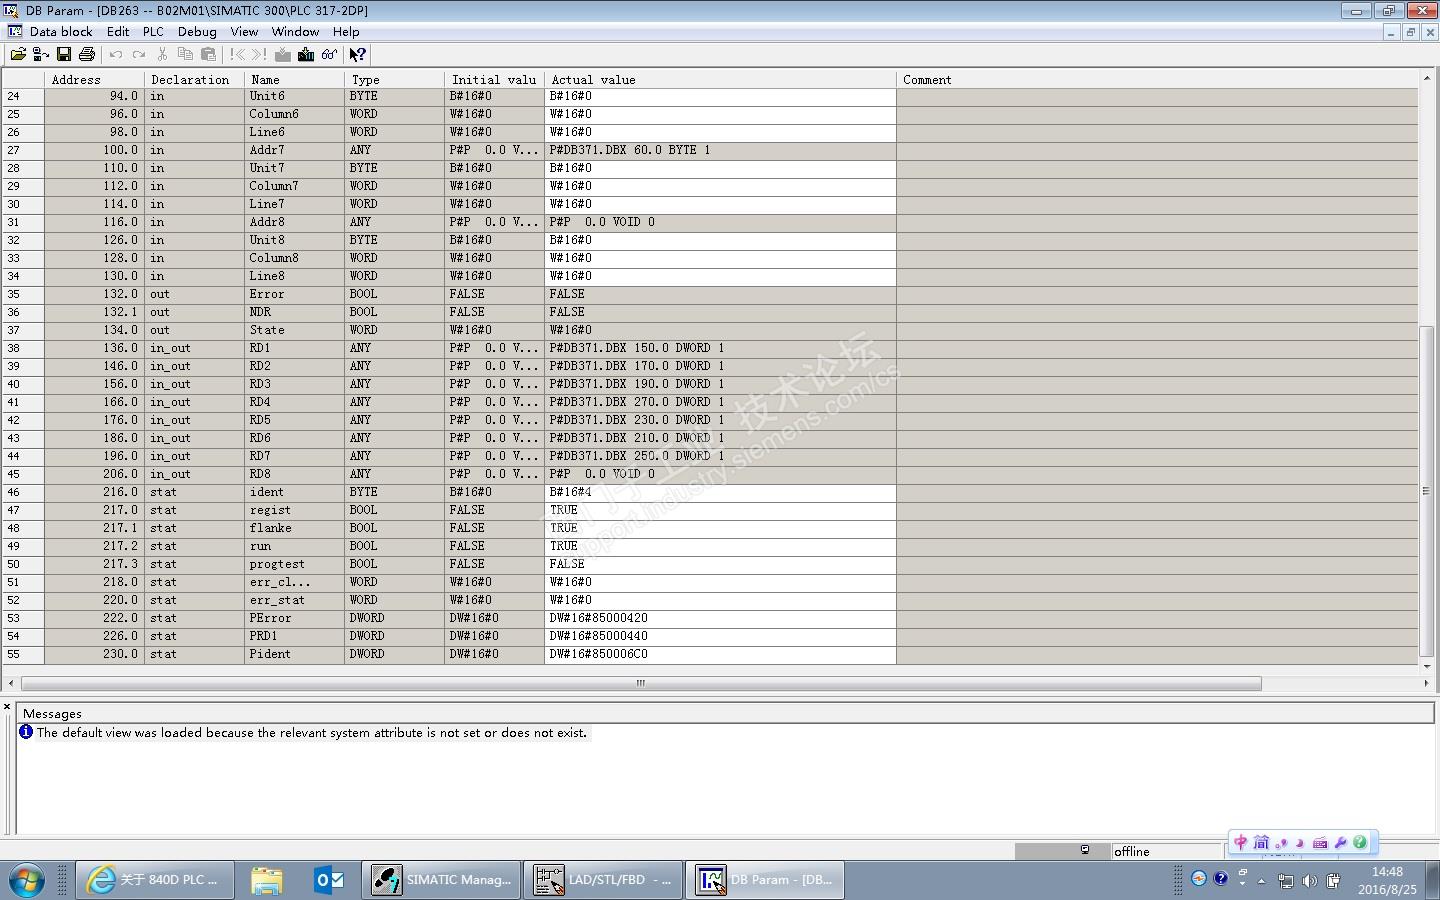This screenshot has height=900, width=1440.
Task: Open Windows Start button
Action: [x=27, y=880]
